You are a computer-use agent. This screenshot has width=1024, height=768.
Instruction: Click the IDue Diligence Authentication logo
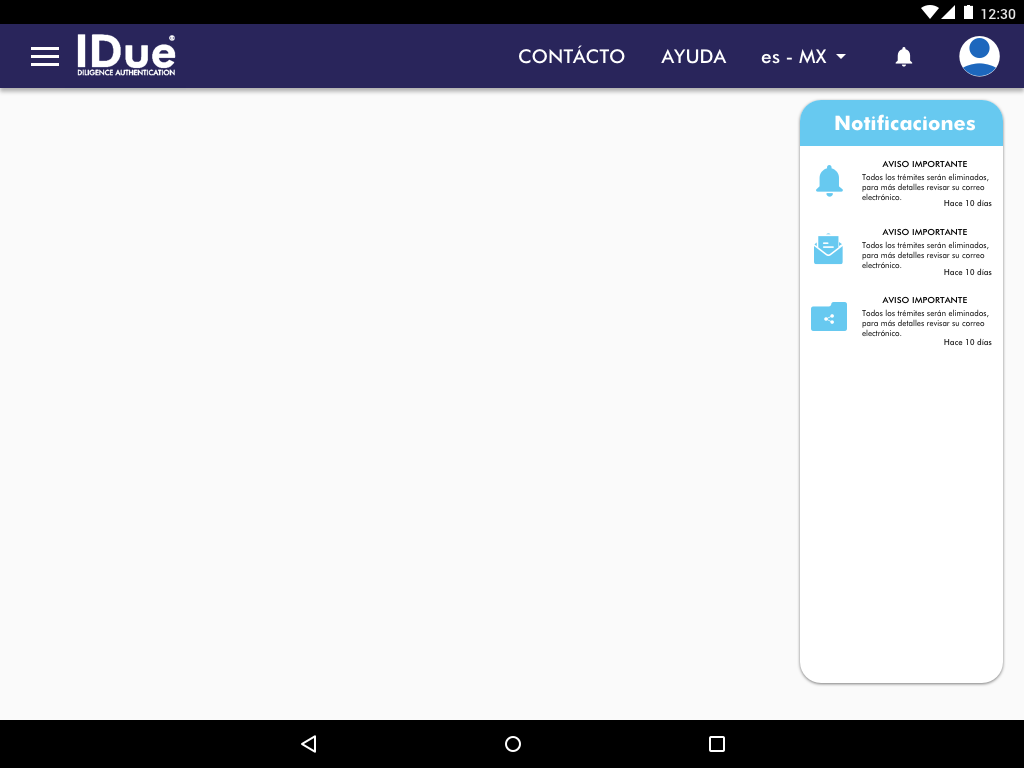[x=126, y=56]
